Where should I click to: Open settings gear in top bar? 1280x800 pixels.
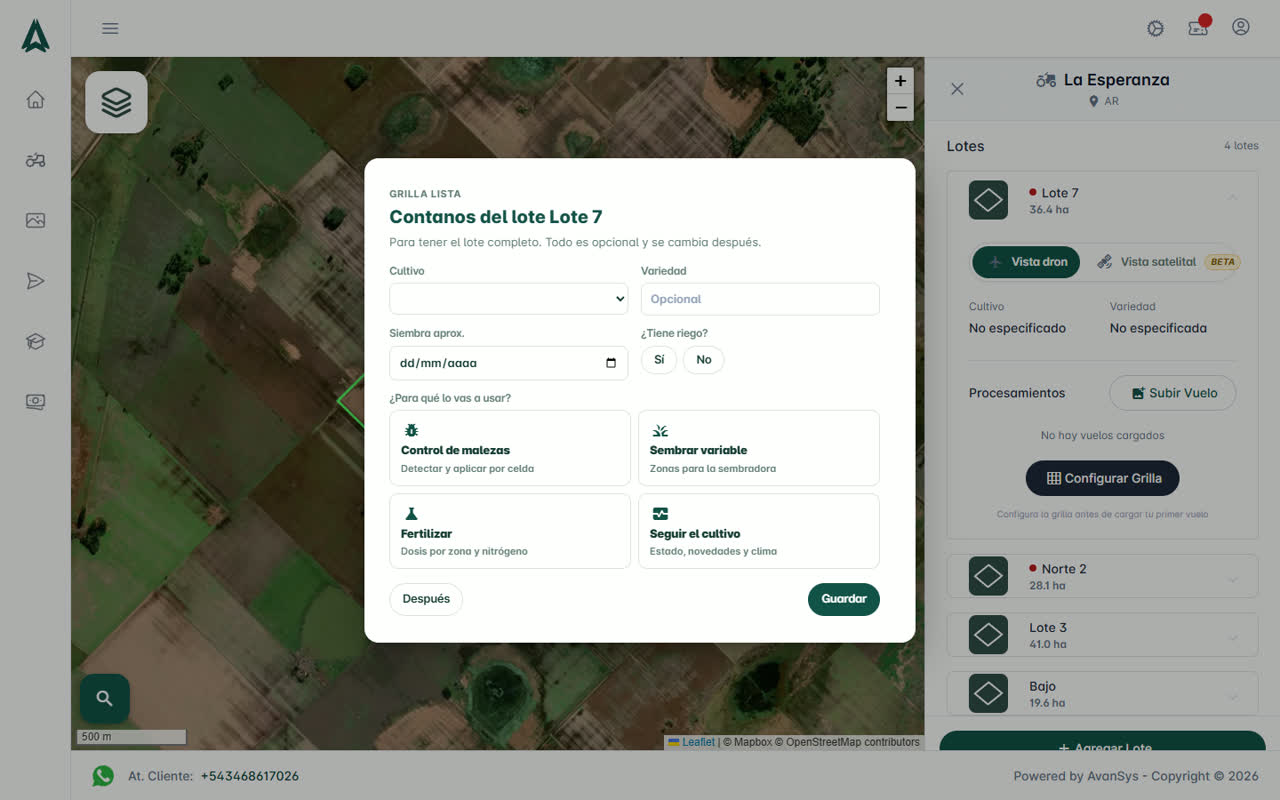[1155, 28]
